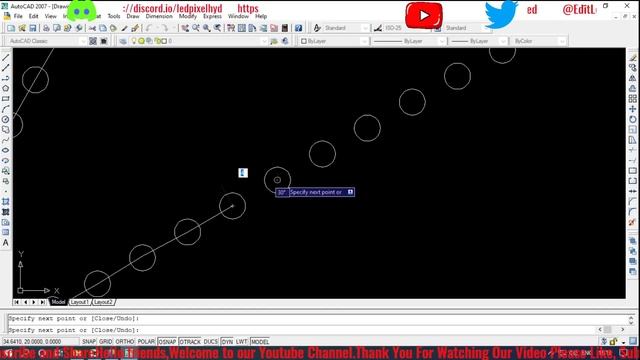Open the Dimension menu
The width and height of the screenshot is (640, 360).
pos(159,16)
